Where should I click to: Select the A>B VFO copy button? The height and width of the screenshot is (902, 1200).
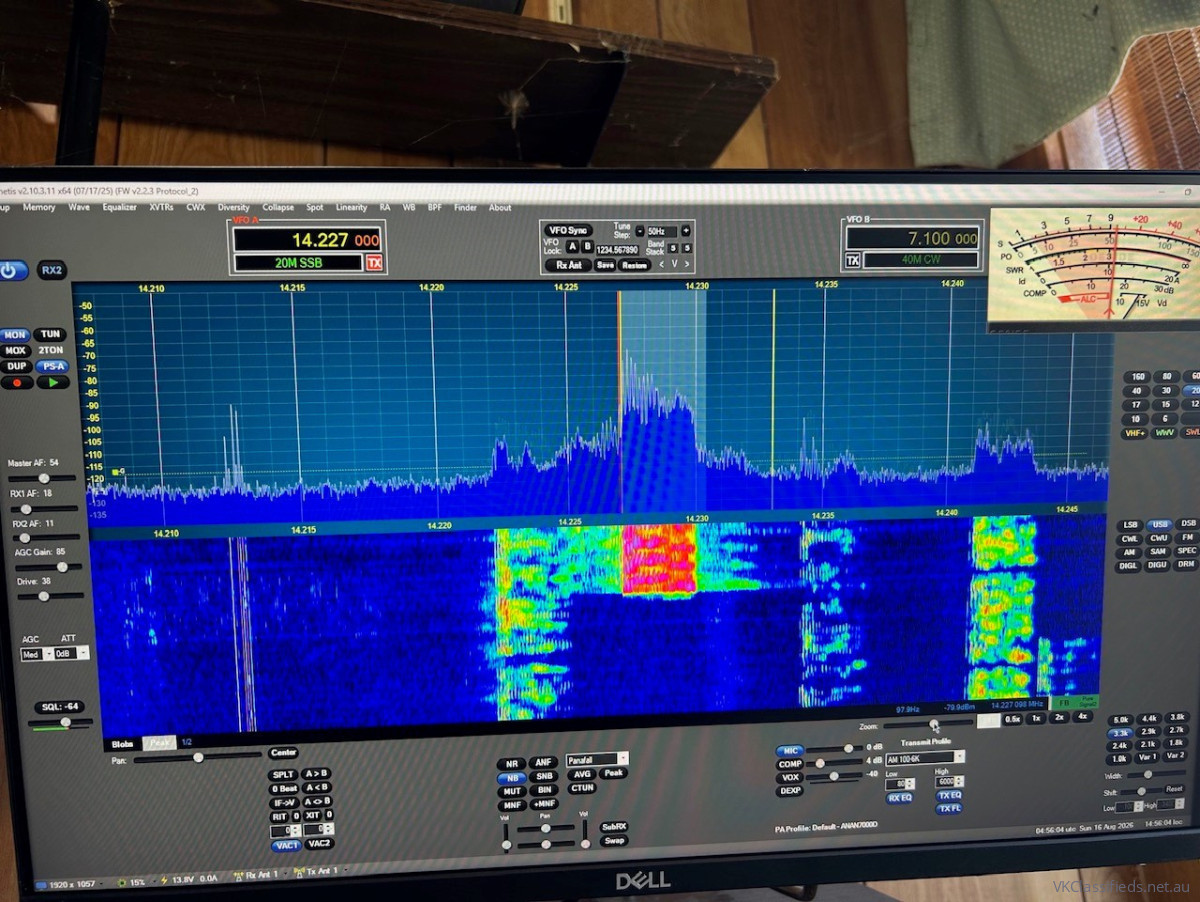click(x=316, y=774)
